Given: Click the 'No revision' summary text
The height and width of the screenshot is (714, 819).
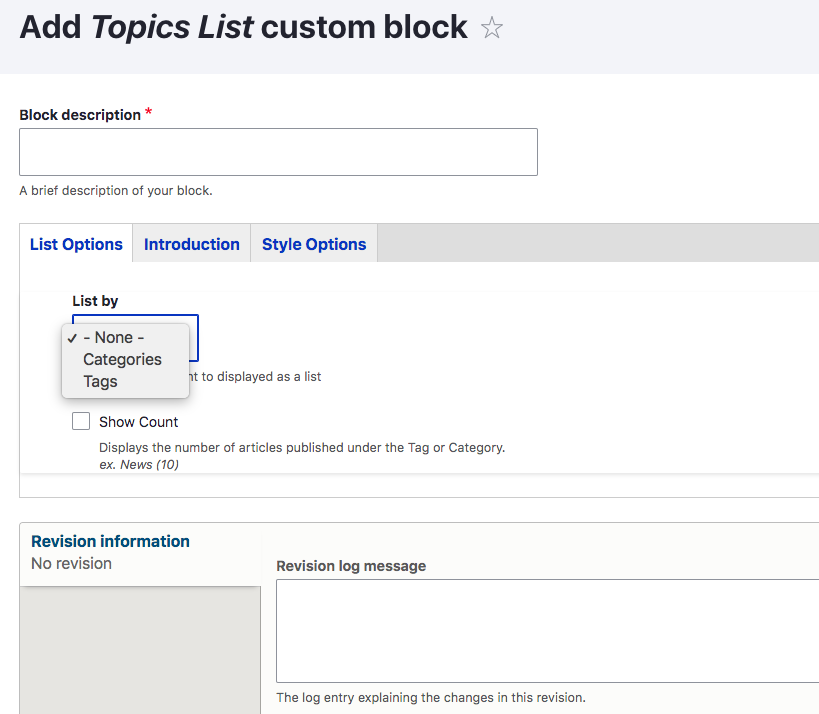Looking at the screenshot, I should tap(71, 564).
